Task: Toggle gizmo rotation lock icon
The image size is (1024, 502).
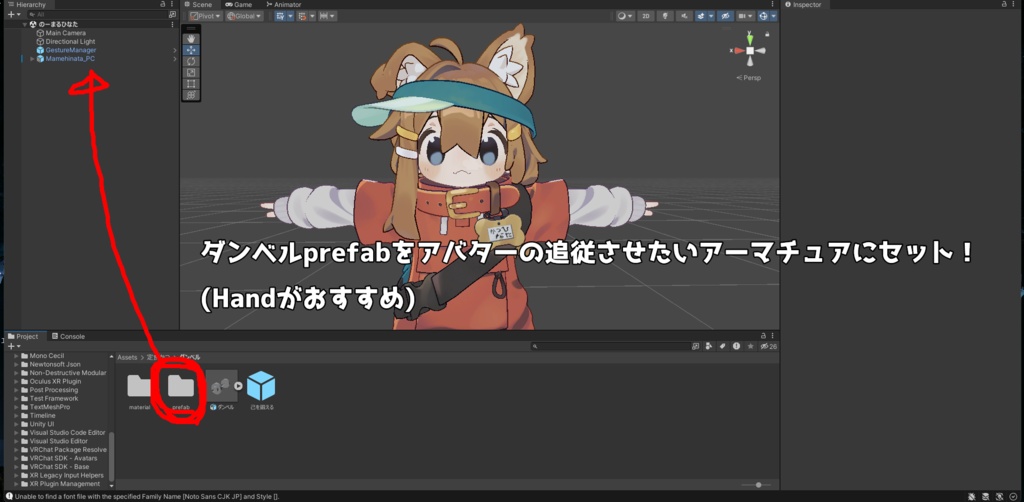Action: tap(767, 34)
